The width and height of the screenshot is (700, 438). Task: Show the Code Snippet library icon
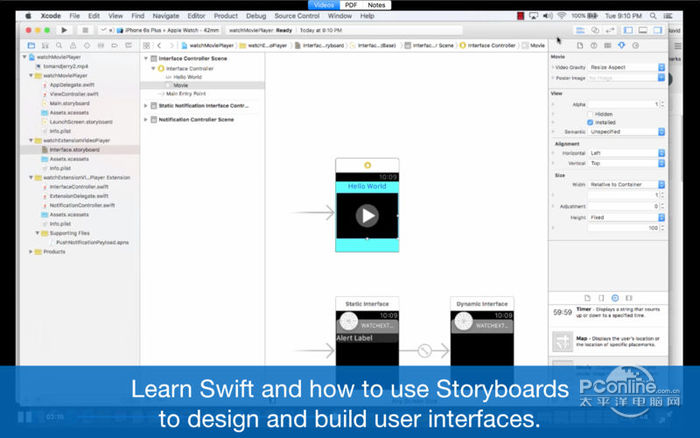pos(601,298)
